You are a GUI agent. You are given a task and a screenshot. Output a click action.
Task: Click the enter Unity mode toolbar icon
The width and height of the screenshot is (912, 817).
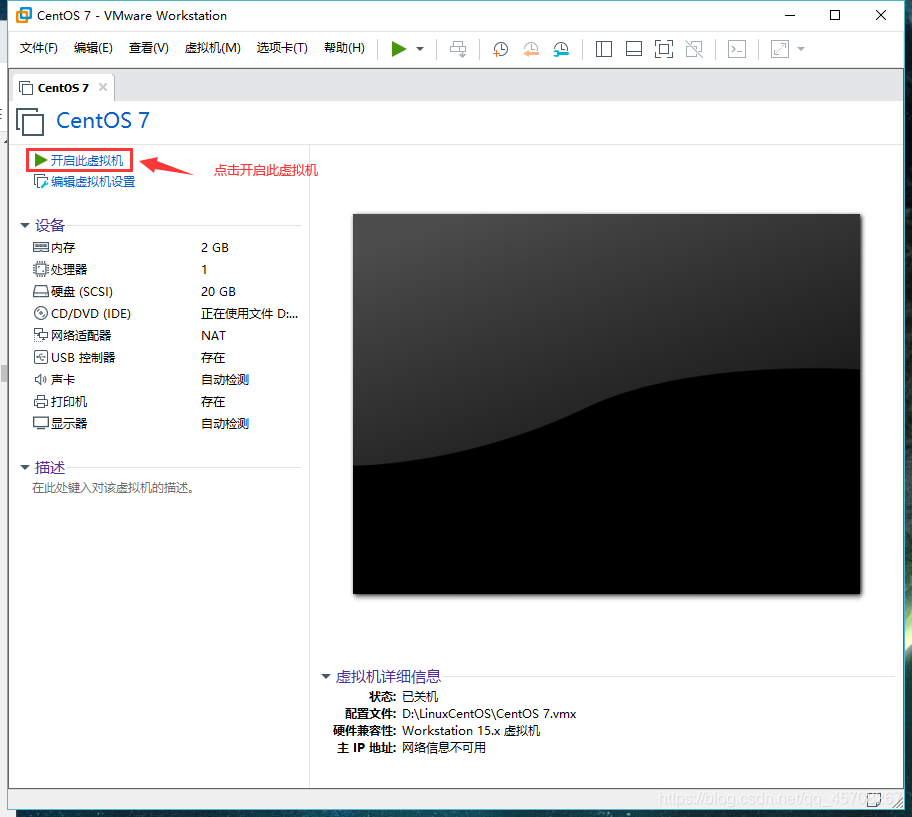[x=694, y=48]
